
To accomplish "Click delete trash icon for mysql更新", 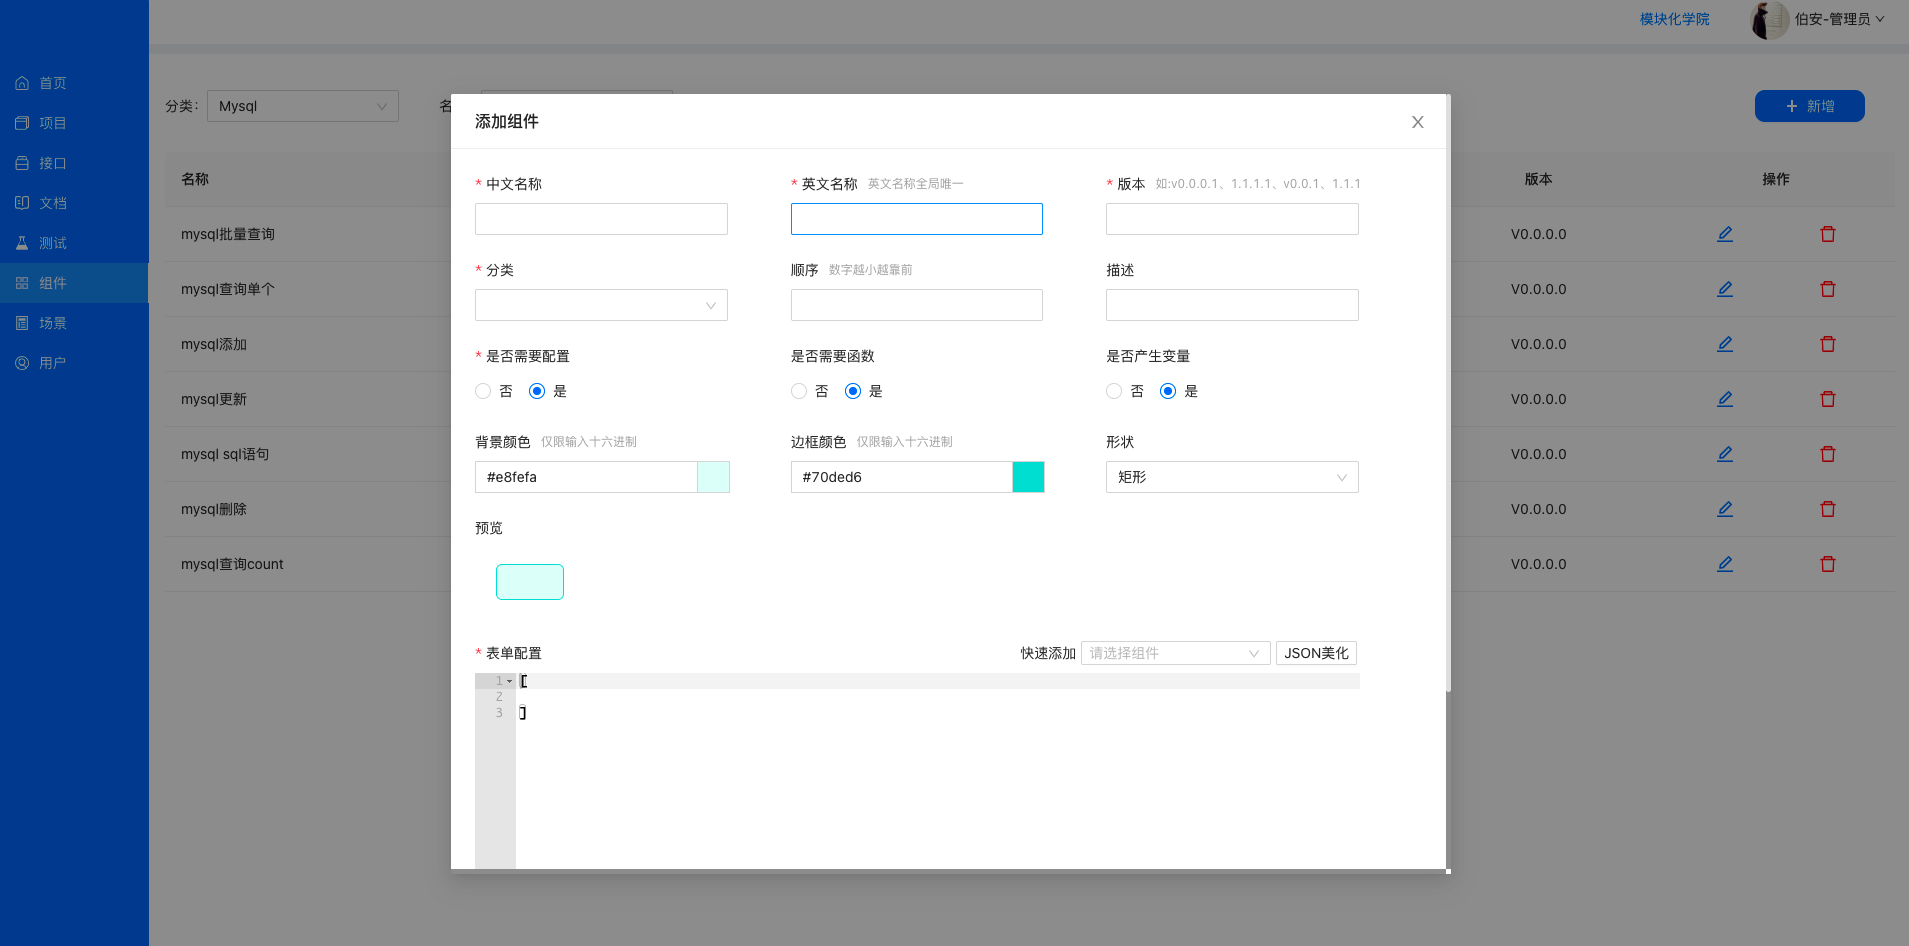I will pos(1828,399).
